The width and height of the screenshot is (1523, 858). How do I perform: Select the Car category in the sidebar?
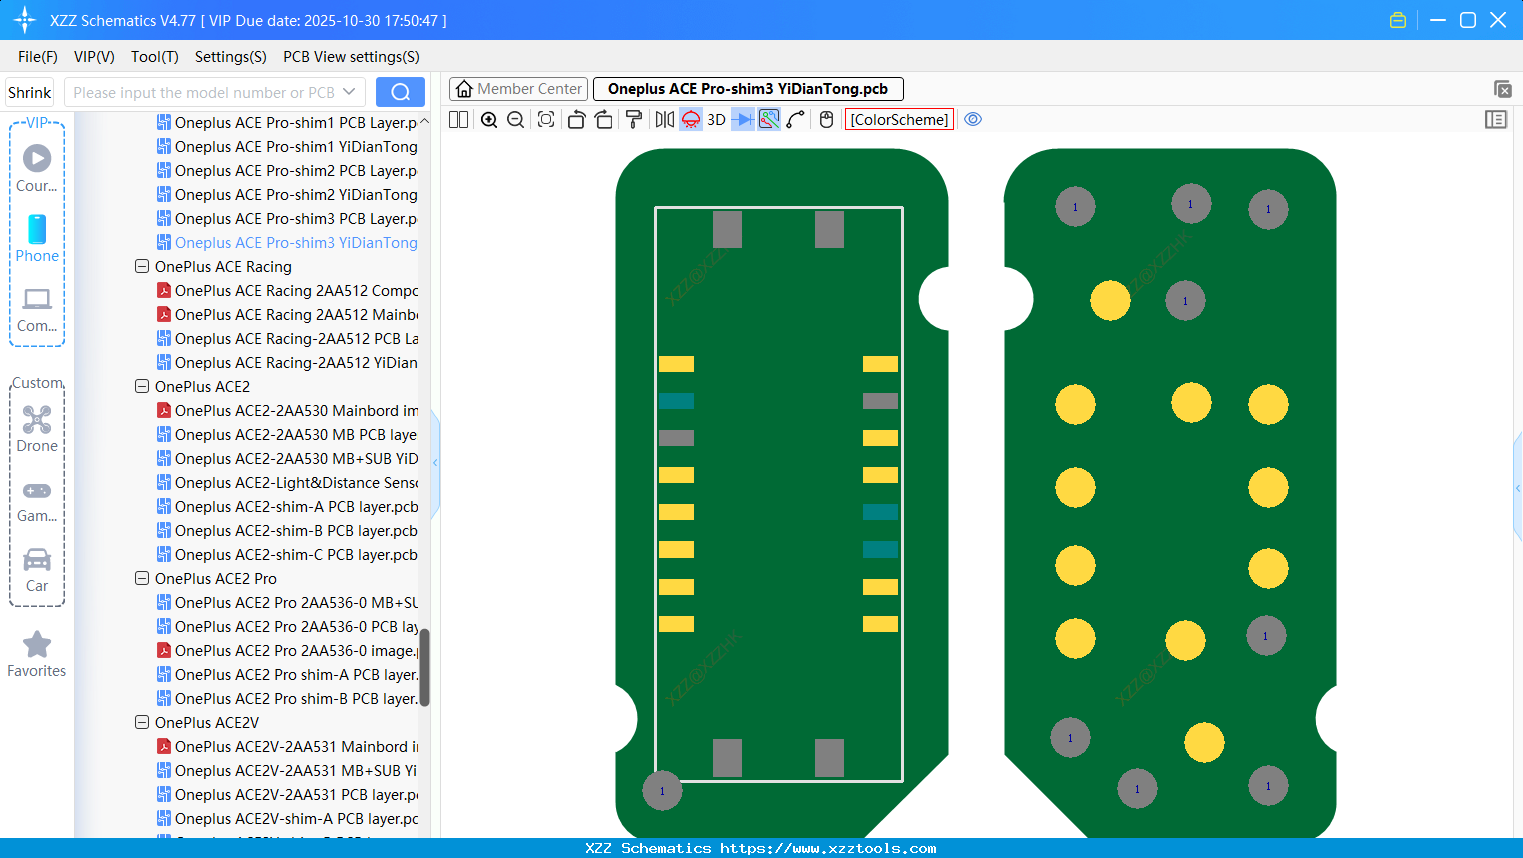37,570
